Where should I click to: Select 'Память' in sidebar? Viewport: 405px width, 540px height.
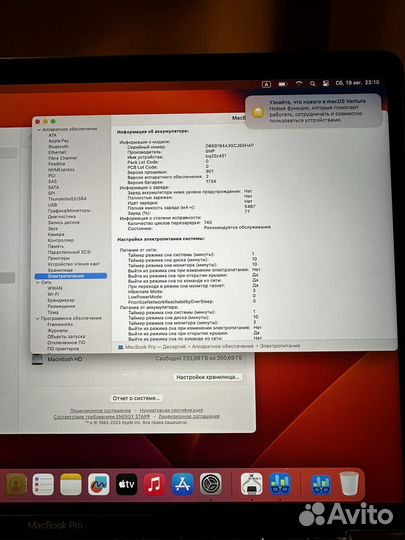click(55, 246)
